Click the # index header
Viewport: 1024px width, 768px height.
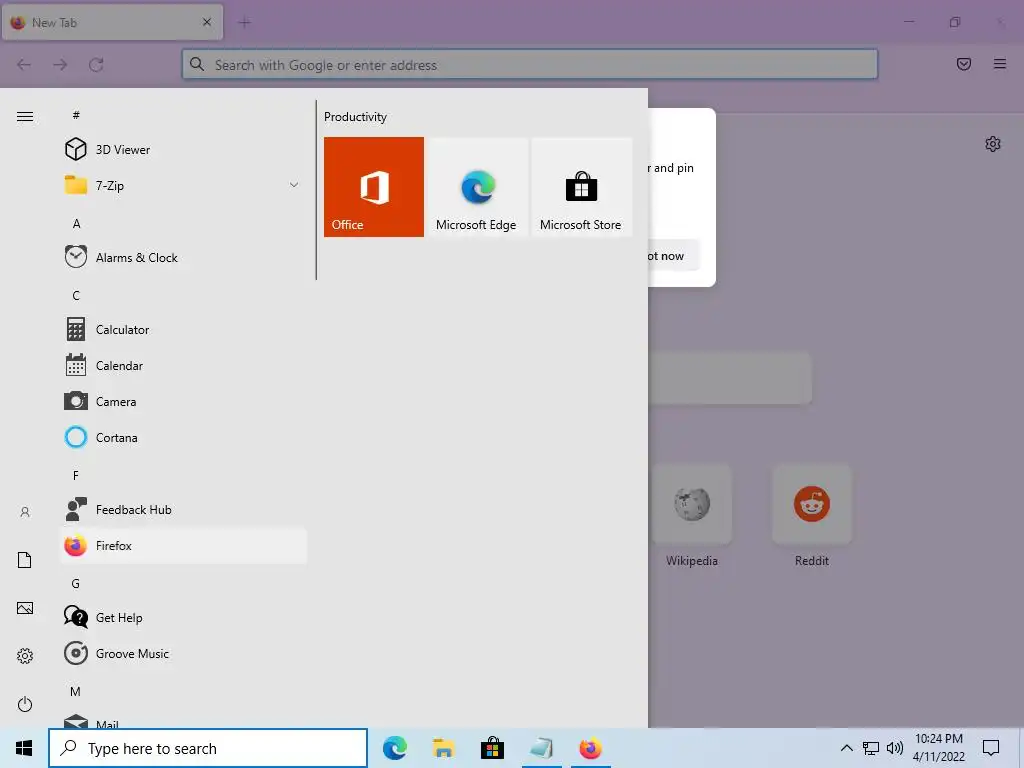(x=76, y=115)
